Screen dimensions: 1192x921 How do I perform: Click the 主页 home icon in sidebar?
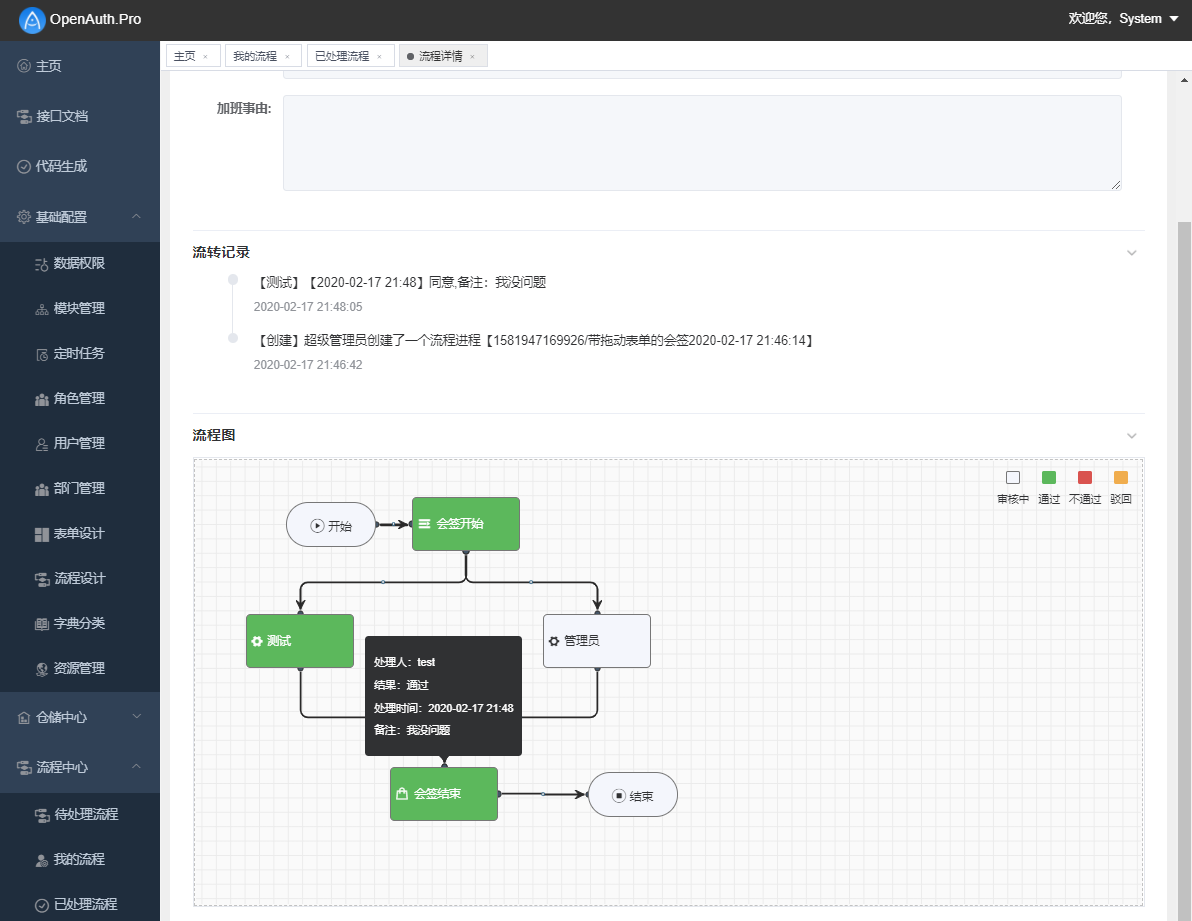click(24, 66)
